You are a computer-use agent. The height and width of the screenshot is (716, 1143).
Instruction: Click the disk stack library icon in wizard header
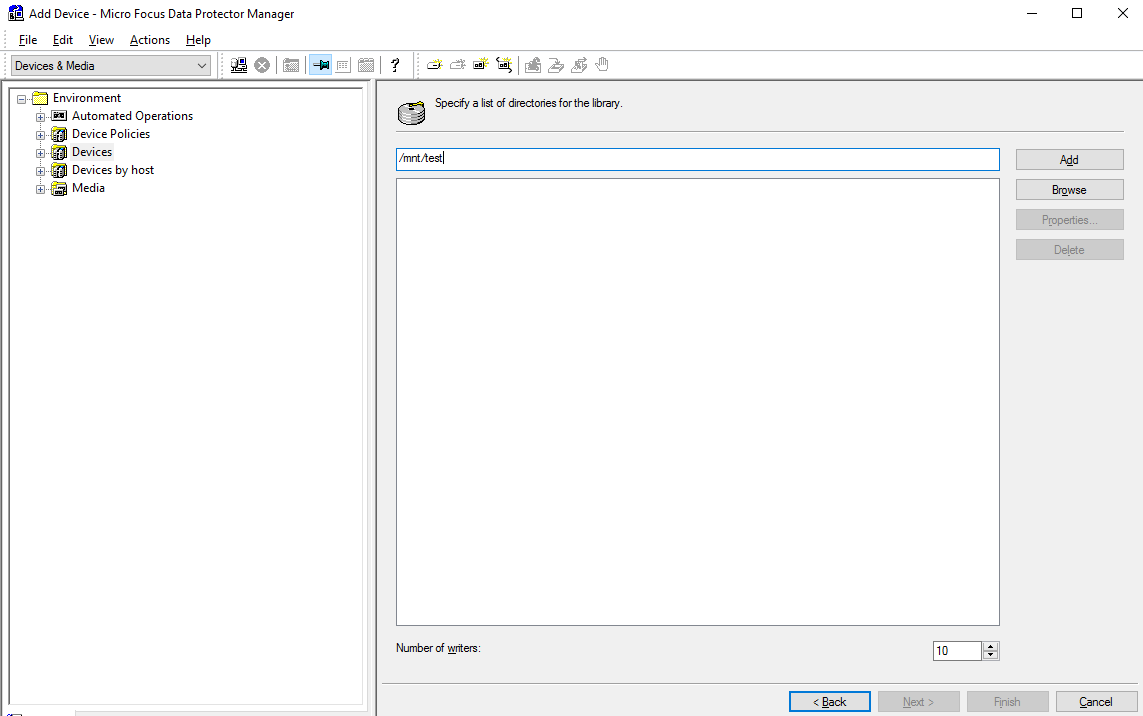pyautogui.click(x=411, y=113)
